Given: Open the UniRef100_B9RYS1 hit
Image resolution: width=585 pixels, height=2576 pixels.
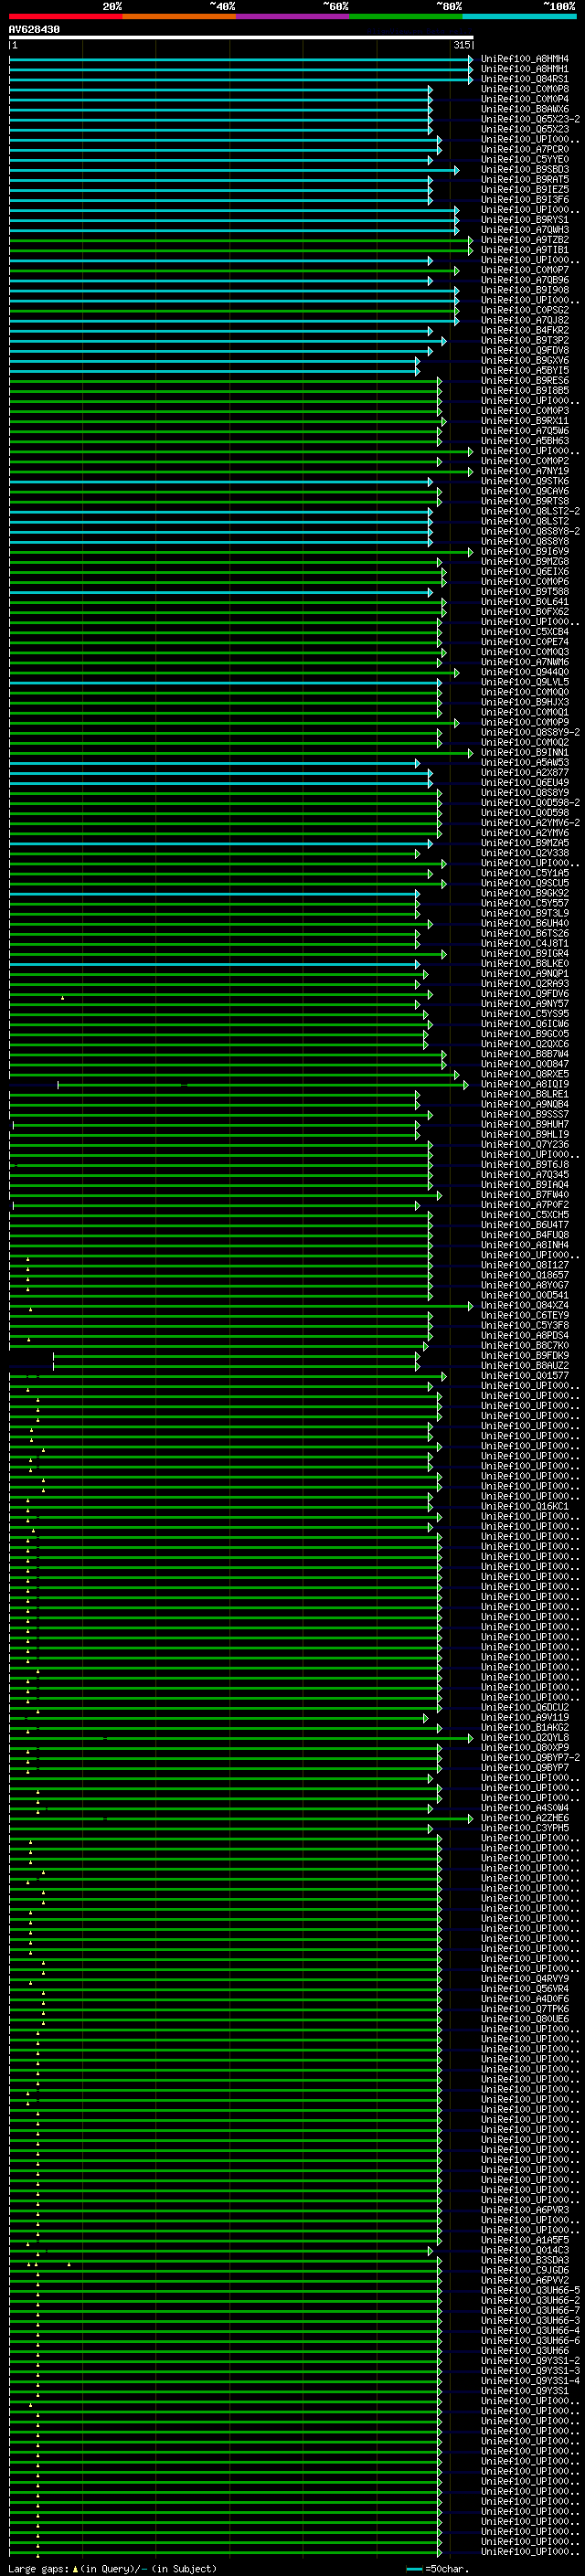Looking at the screenshot, I should [x=525, y=219].
